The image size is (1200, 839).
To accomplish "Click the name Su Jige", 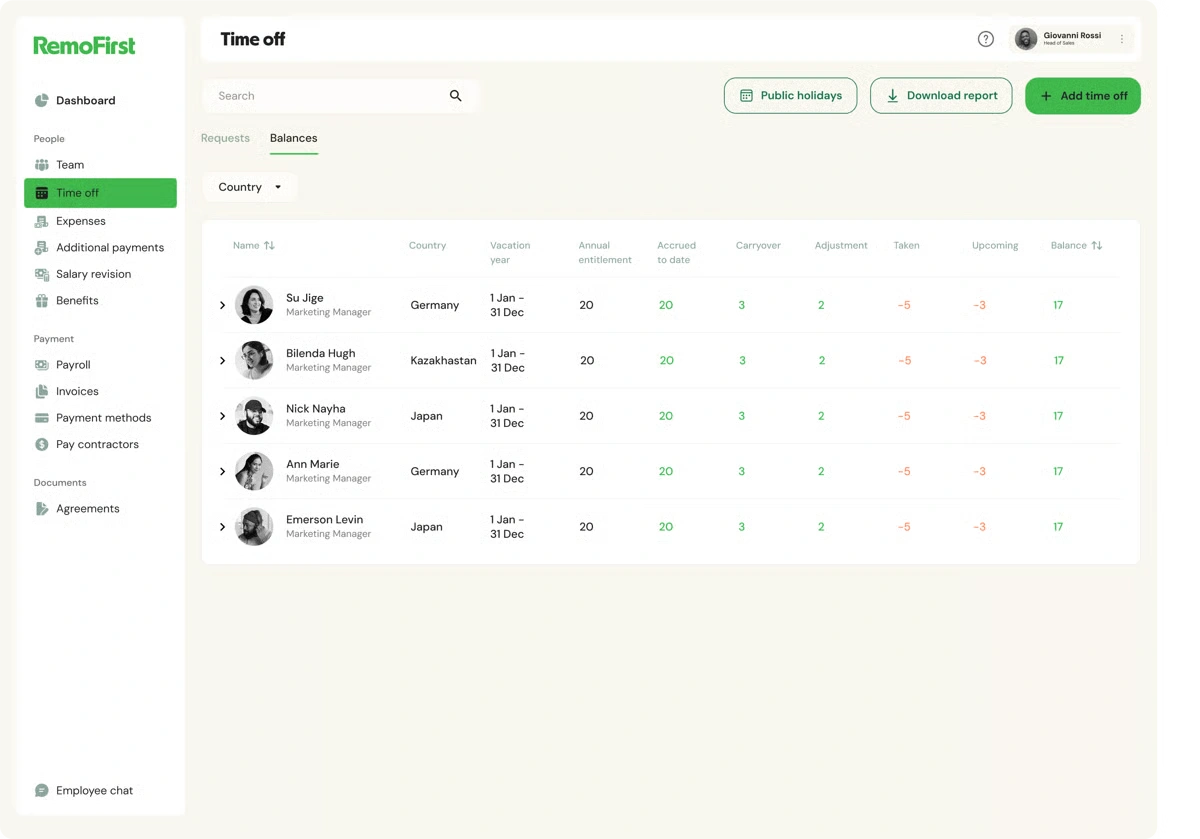I will [305, 298].
